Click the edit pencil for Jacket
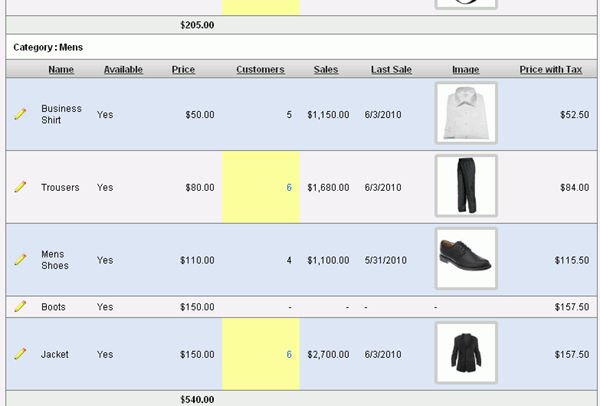This screenshot has width=600, height=406. click(20, 354)
